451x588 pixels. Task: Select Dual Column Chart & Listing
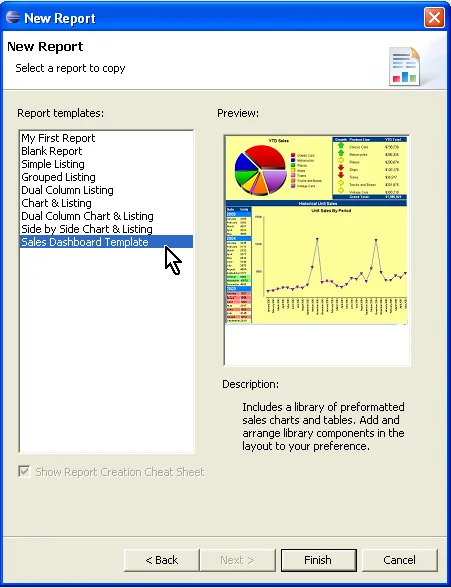(87, 216)
